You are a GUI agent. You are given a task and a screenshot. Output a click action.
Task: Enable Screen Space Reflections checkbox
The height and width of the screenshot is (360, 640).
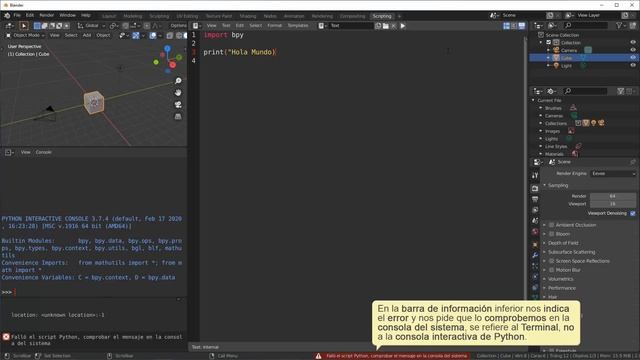[551, 261]
